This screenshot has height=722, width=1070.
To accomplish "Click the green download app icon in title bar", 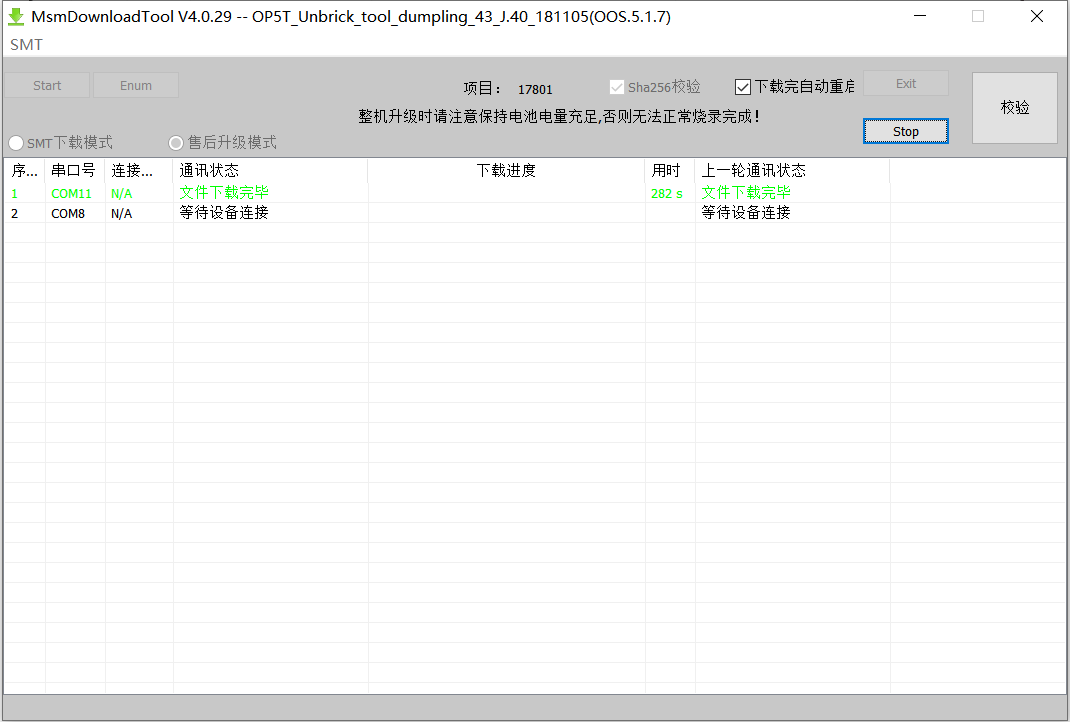I will coord(16,17).
